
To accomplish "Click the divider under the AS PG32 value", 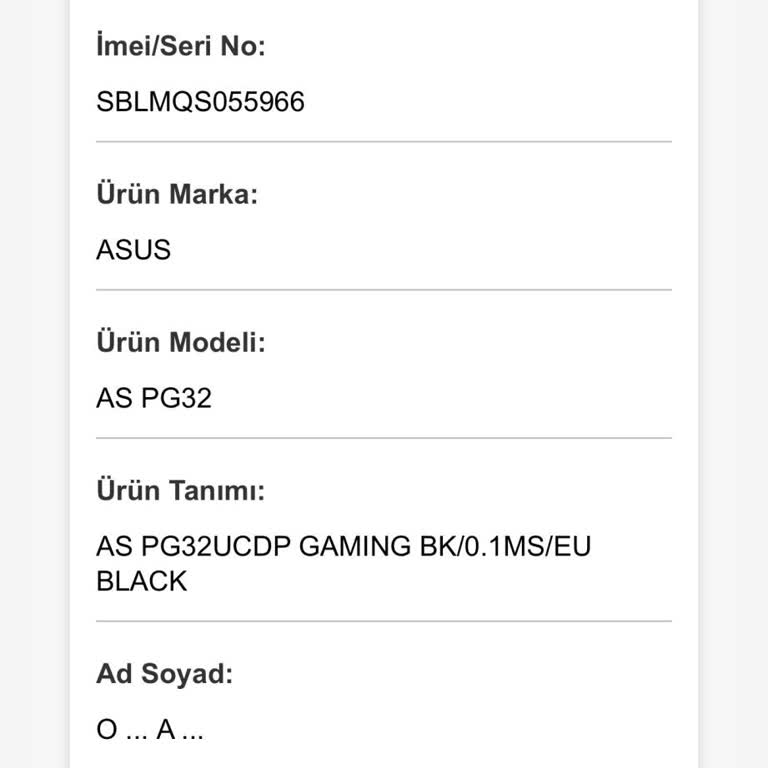I will [384, 438].
